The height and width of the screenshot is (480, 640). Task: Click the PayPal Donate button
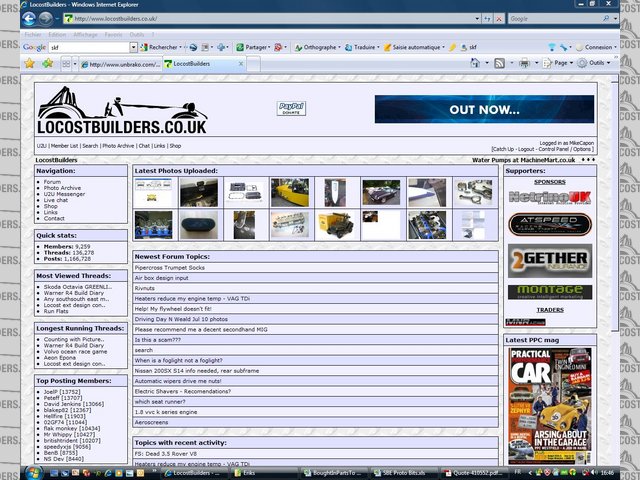coord(291,109)
